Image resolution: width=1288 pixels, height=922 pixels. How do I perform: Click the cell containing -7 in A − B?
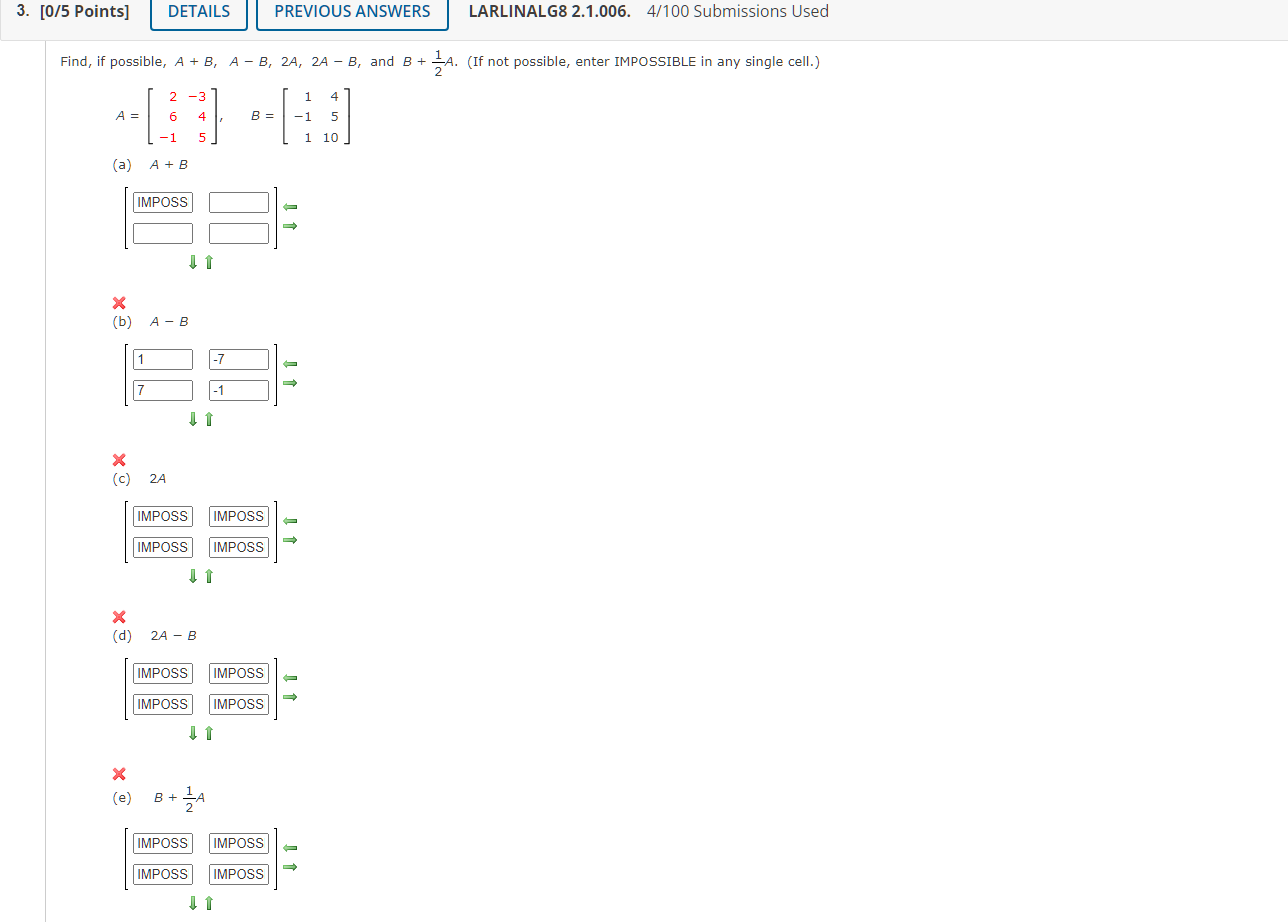pos(238,358)
